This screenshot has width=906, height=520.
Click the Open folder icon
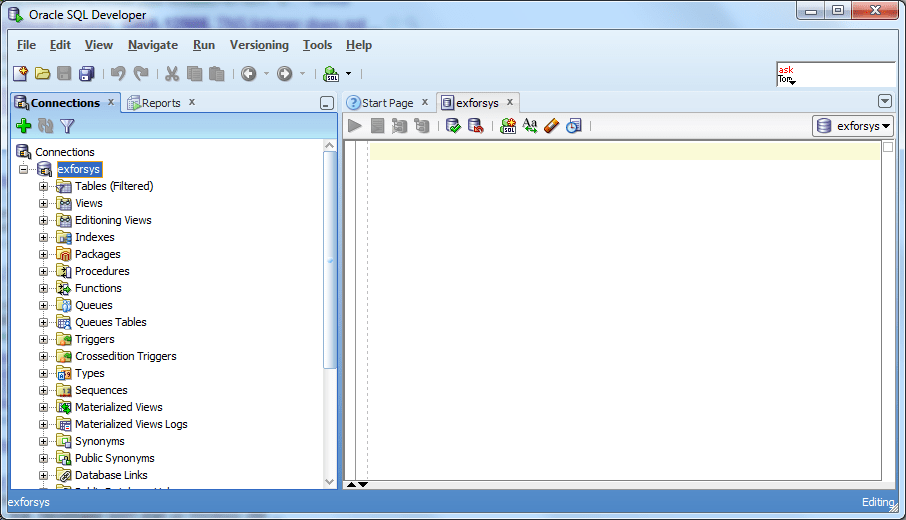coord(42,73)
